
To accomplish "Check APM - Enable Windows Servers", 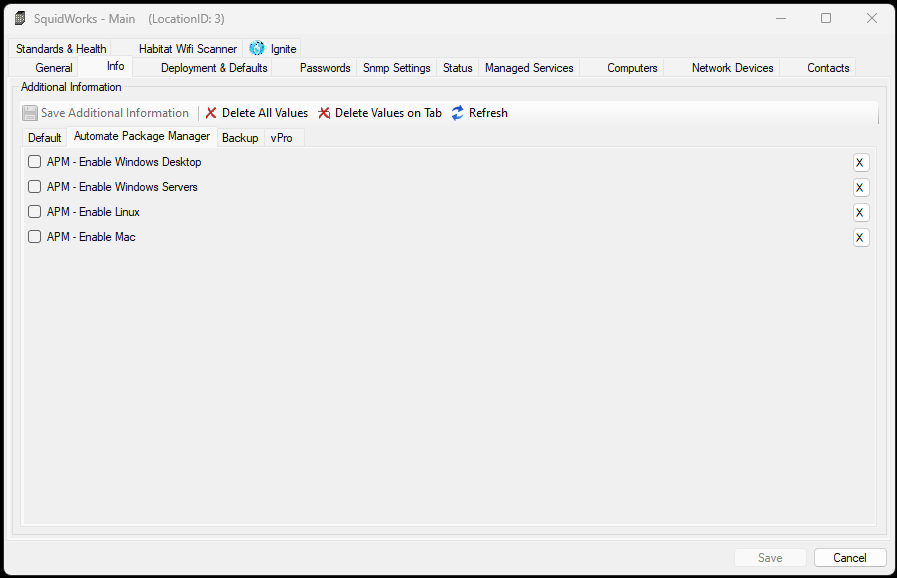I will [x=35, y=187].
